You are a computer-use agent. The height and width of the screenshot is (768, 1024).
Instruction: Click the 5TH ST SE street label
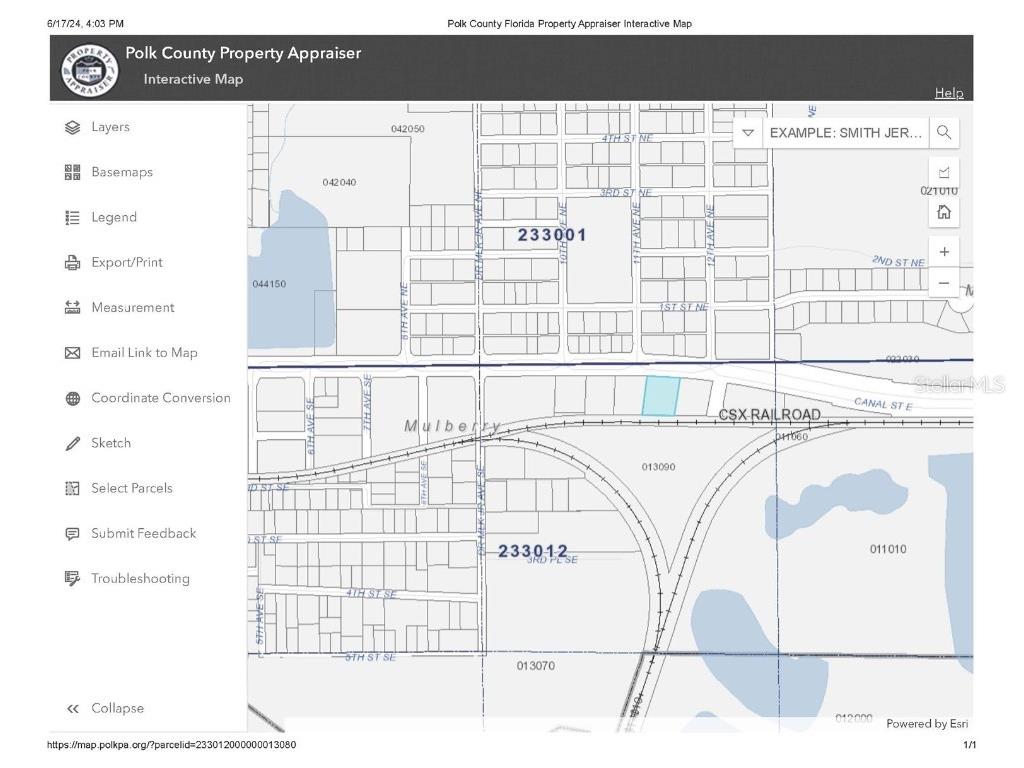pyautogui.click(x=370, y=657)
